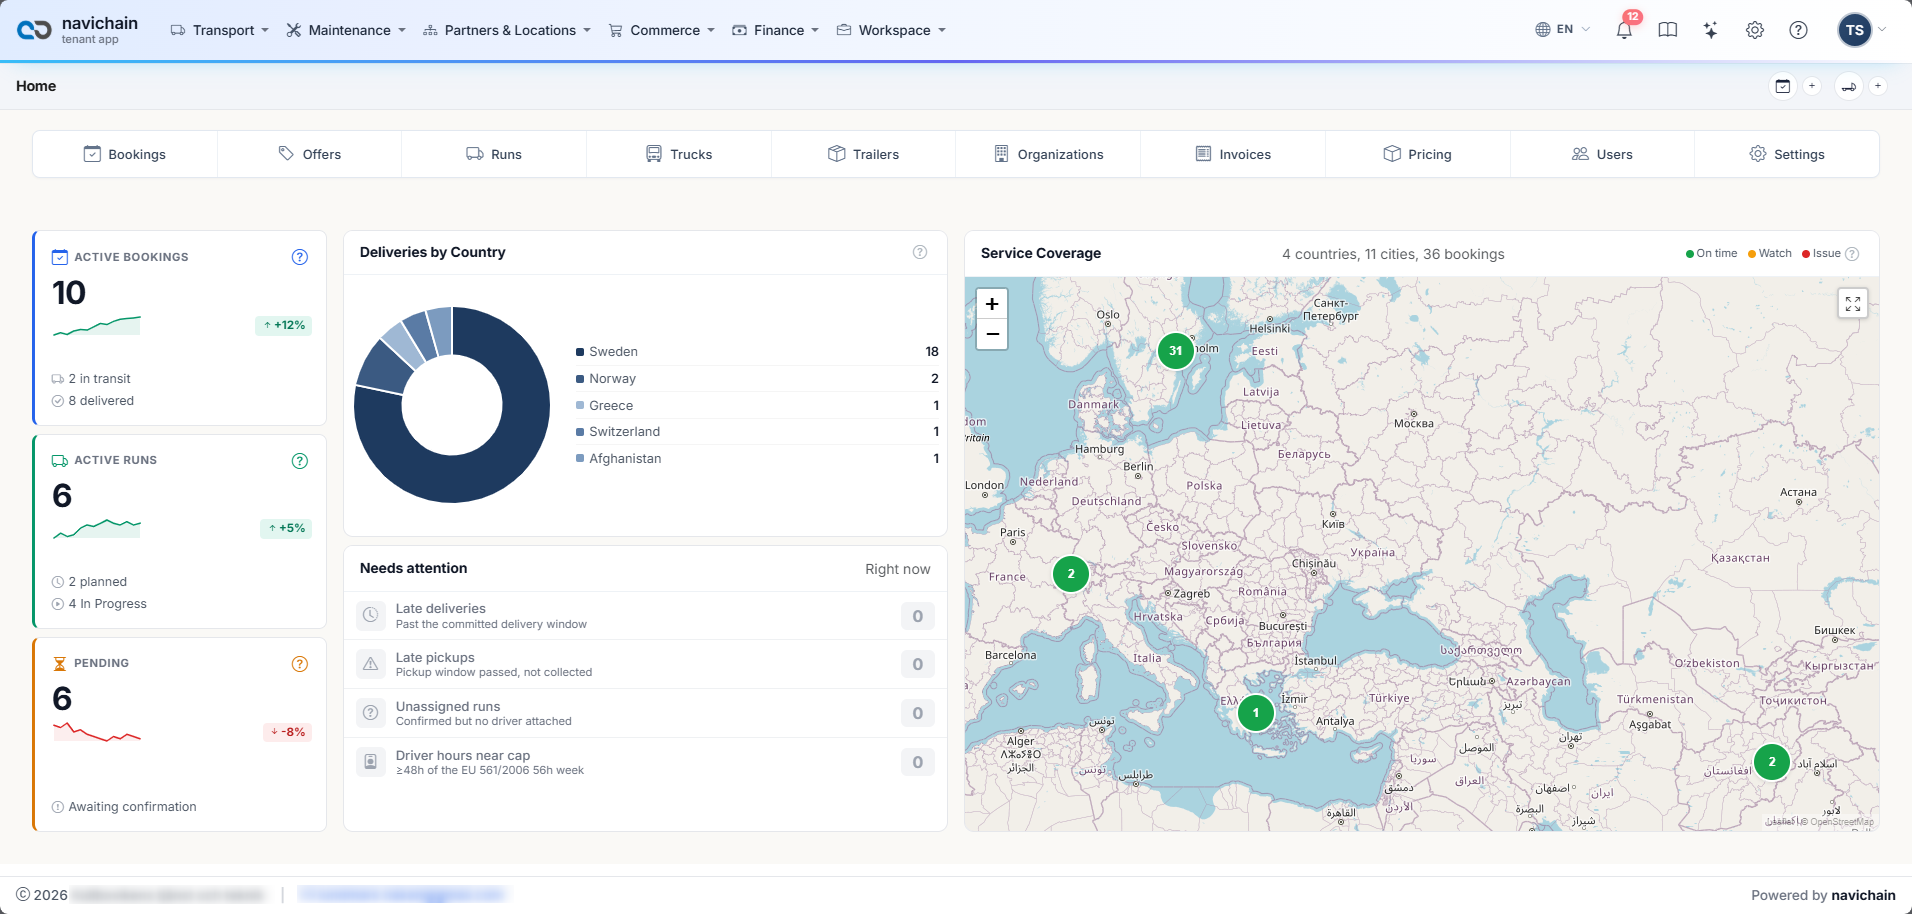Open the Pricing tab
Viewport: 1912px width, 914px height.
point(1418,154)
